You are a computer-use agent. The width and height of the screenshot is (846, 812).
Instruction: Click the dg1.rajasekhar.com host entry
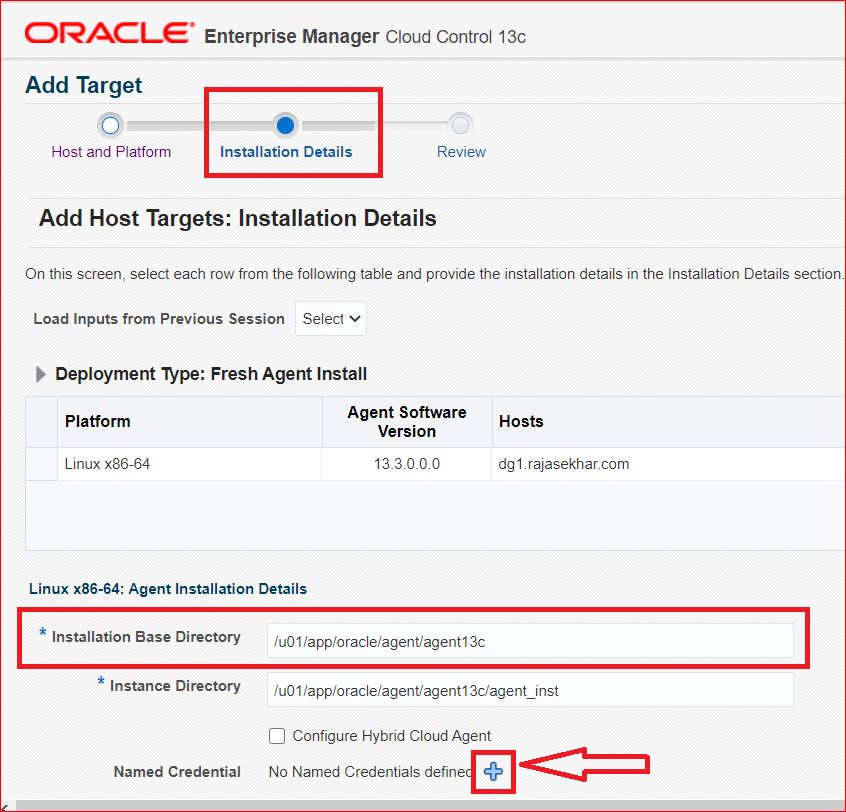[564, 464]
